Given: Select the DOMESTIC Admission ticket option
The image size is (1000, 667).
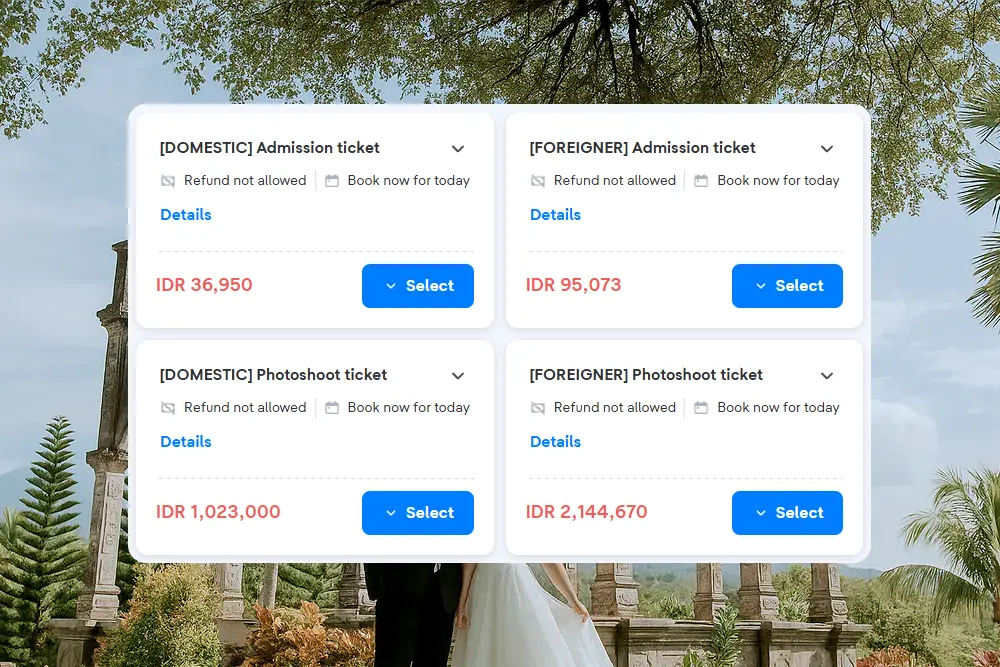Looking at the screenshot, I should click(418, 286).
